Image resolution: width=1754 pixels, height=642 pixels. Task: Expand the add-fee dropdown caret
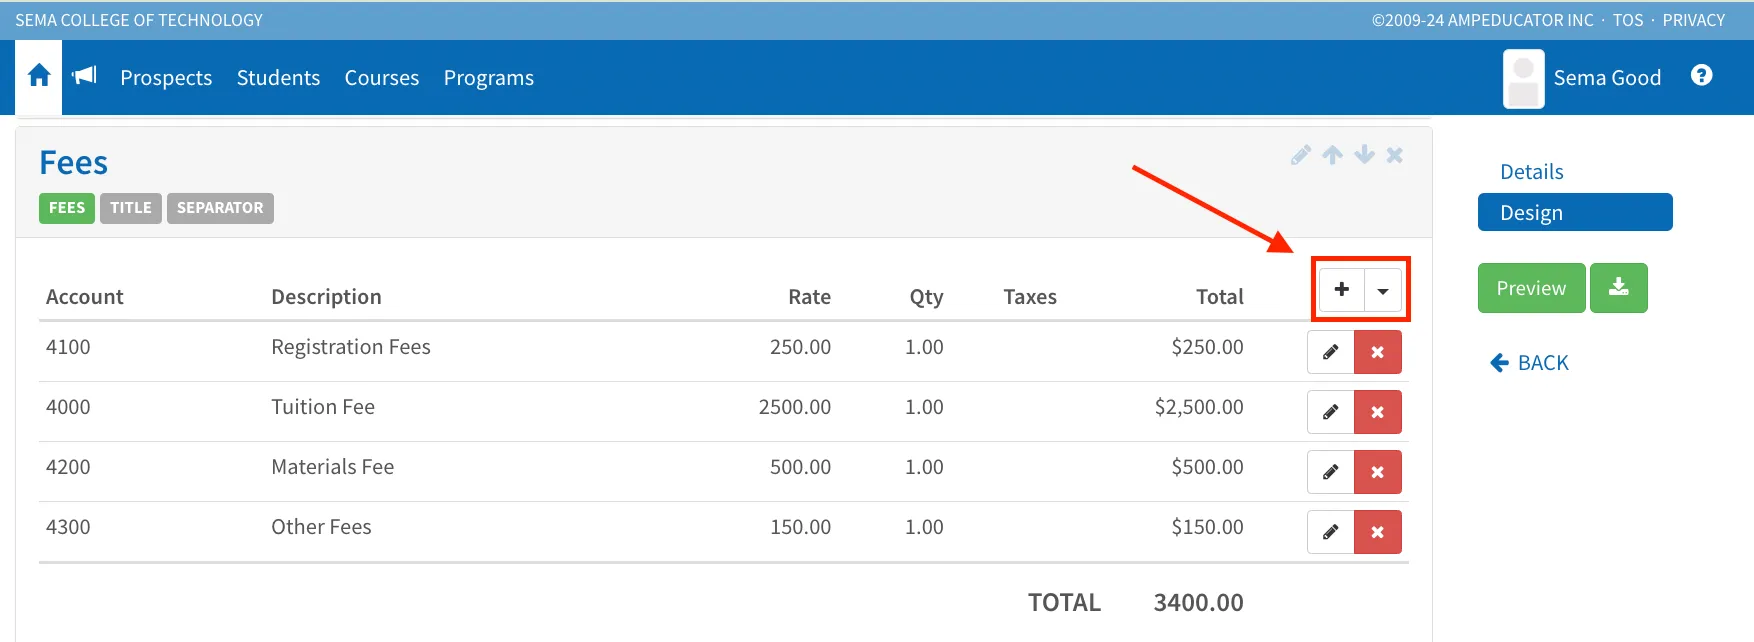(1383, 290)
